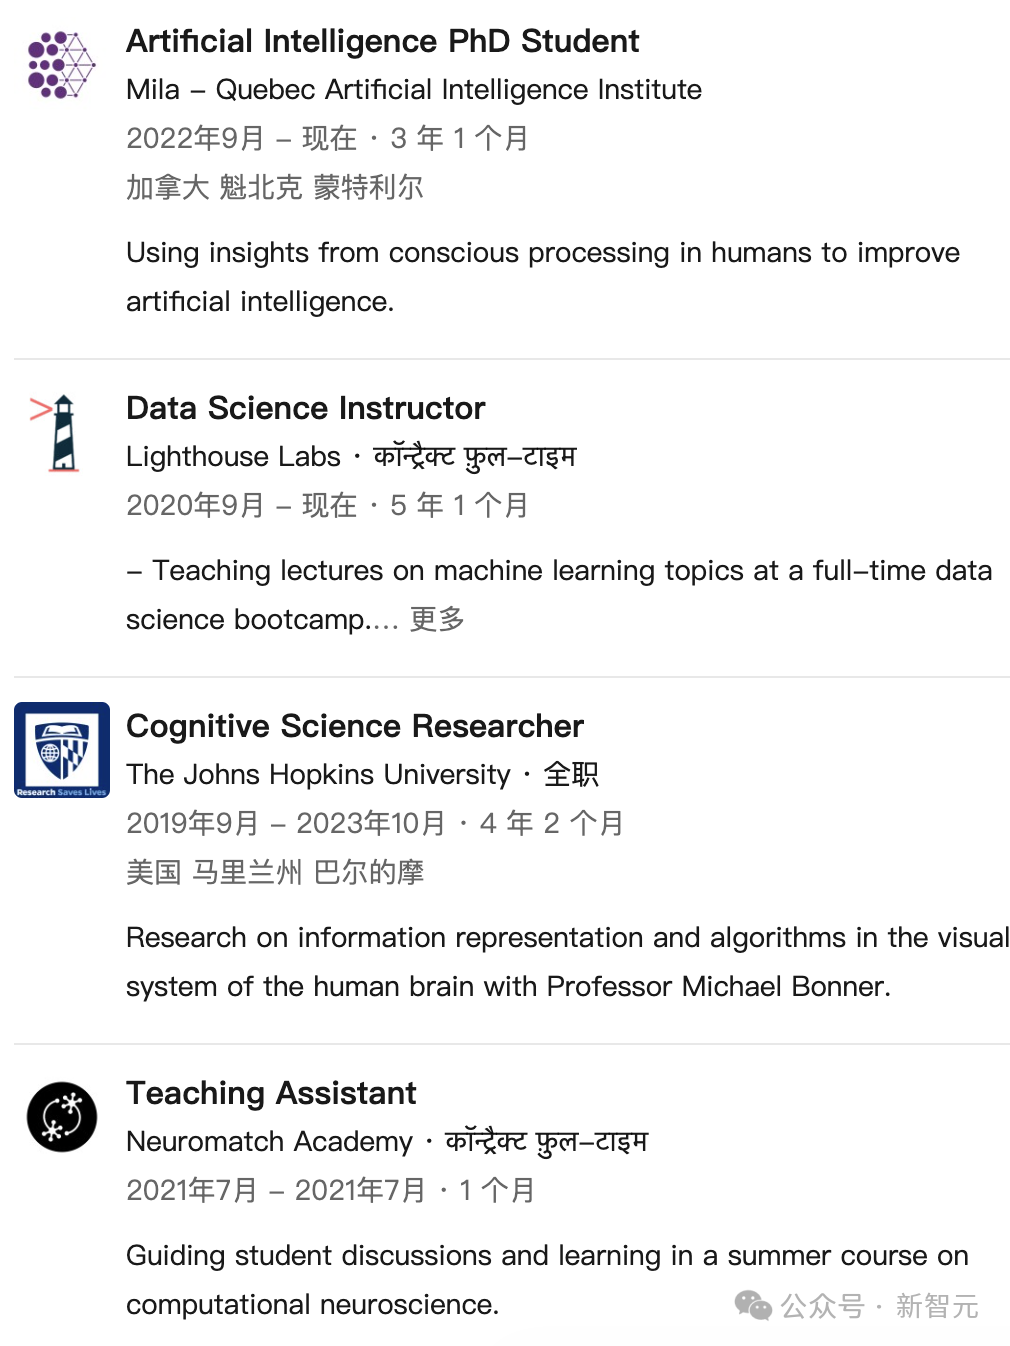This screenshot has width=1010, height=1346.
Task: Select The Johns Hopkins University name
Action: 318,775
